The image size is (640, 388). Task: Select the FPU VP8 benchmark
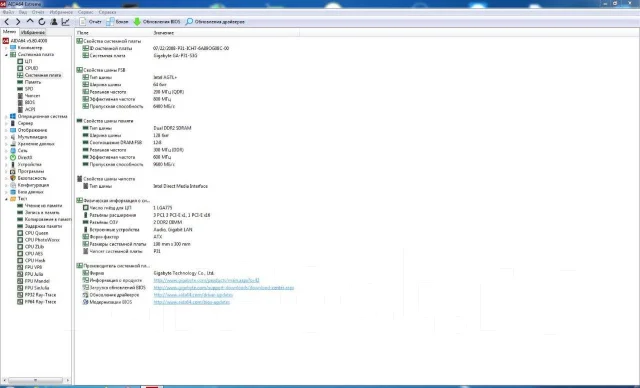[33, 267]
